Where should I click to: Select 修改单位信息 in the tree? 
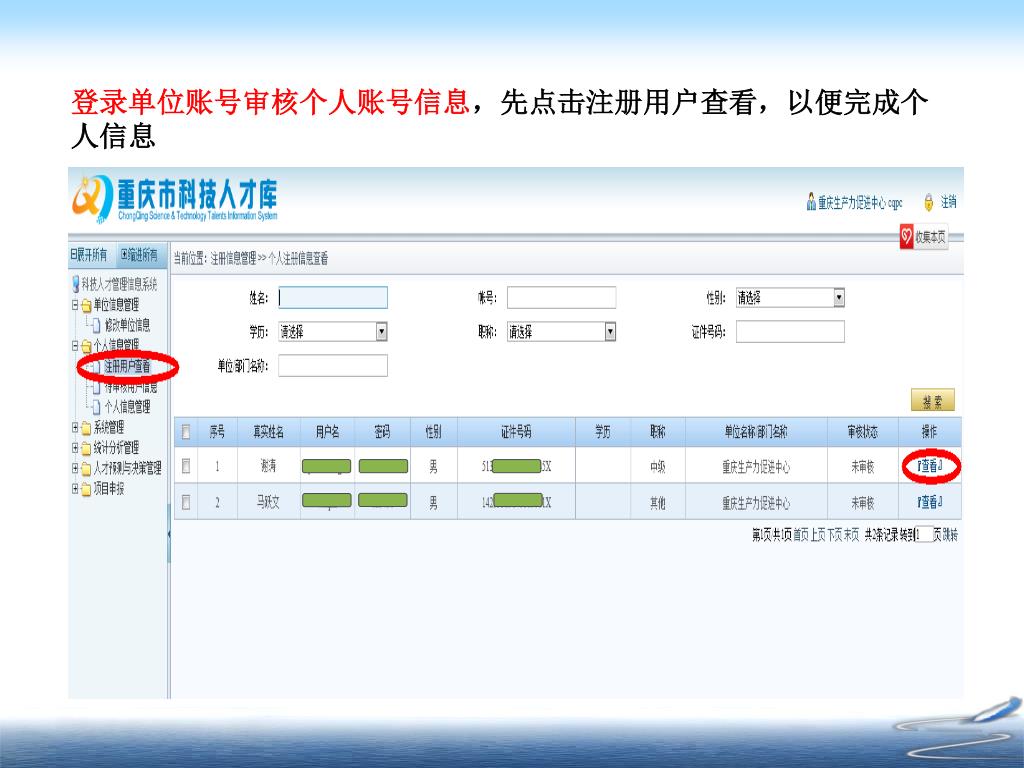click(x=127, y=325)
